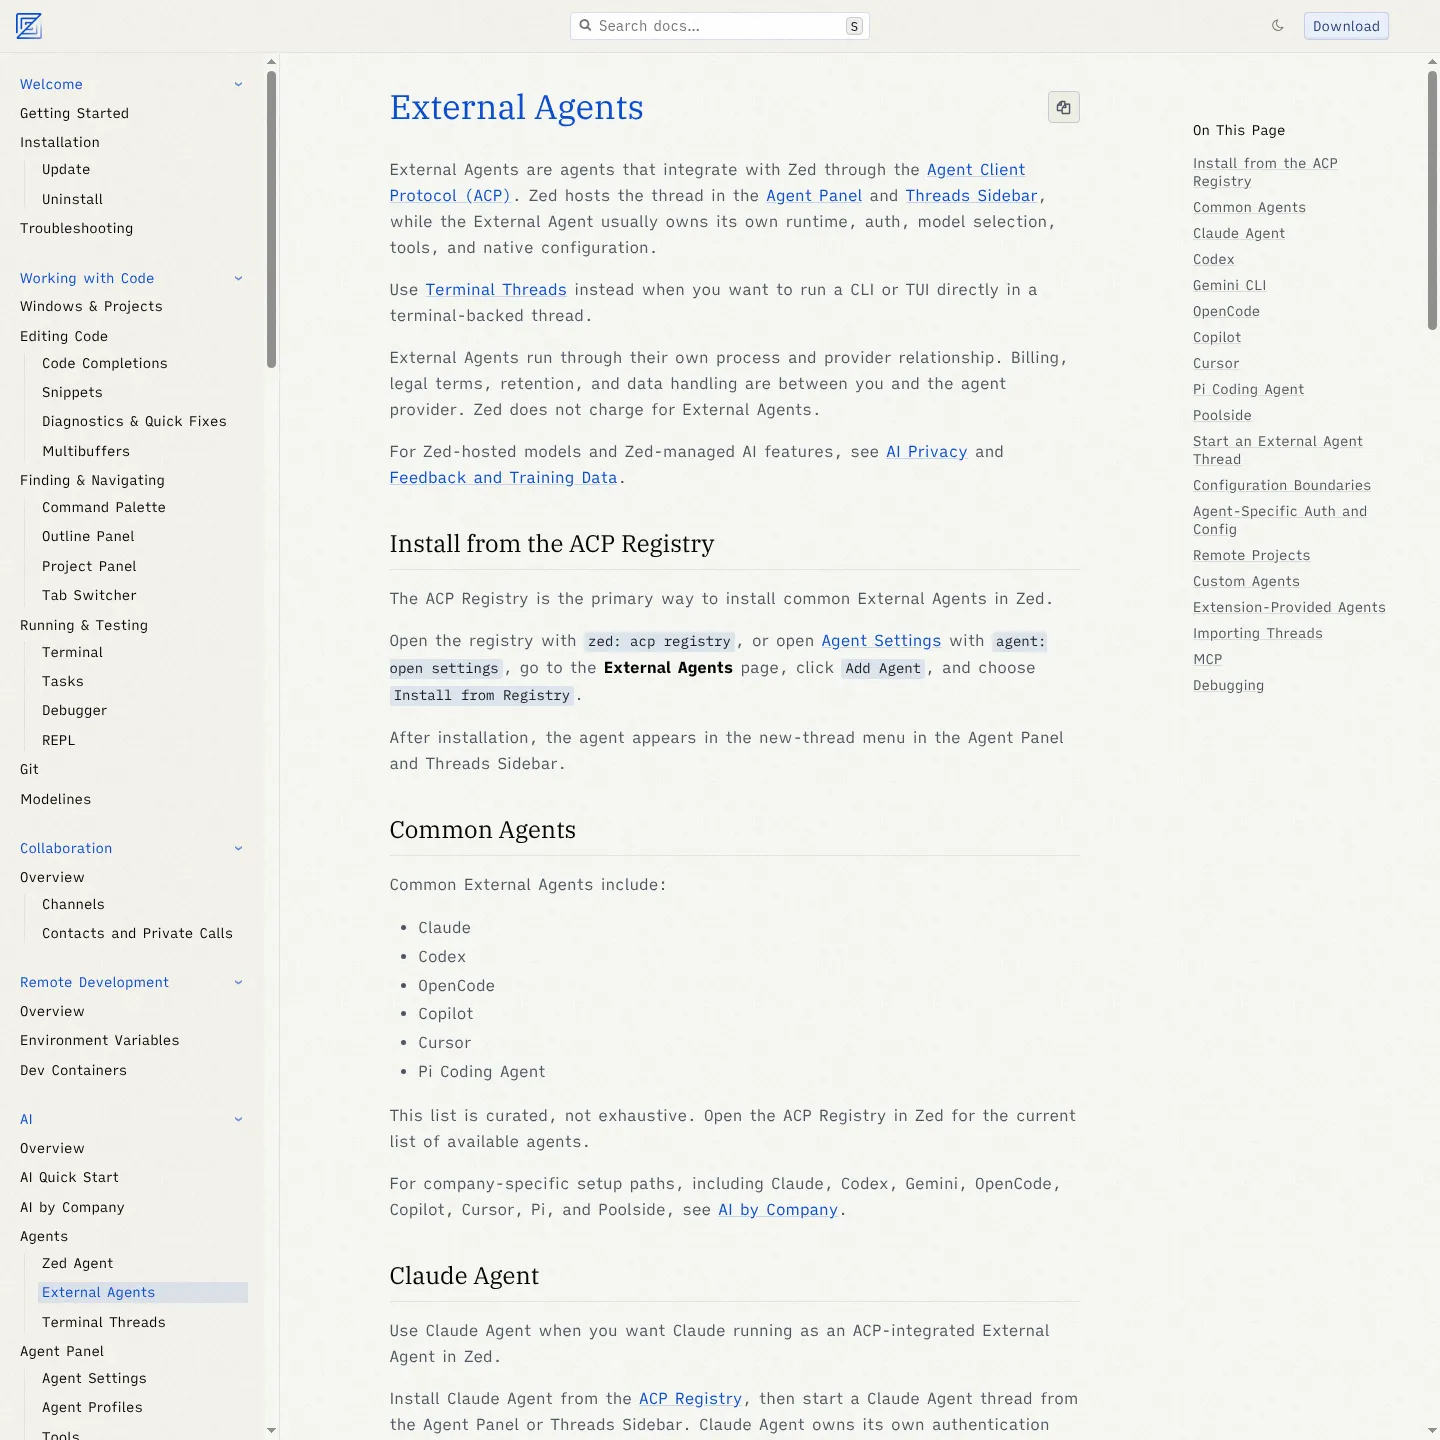Open Feedback and Training Data link
Viewport: 1440px width, 1440px height.
click(x=503, y=478)
